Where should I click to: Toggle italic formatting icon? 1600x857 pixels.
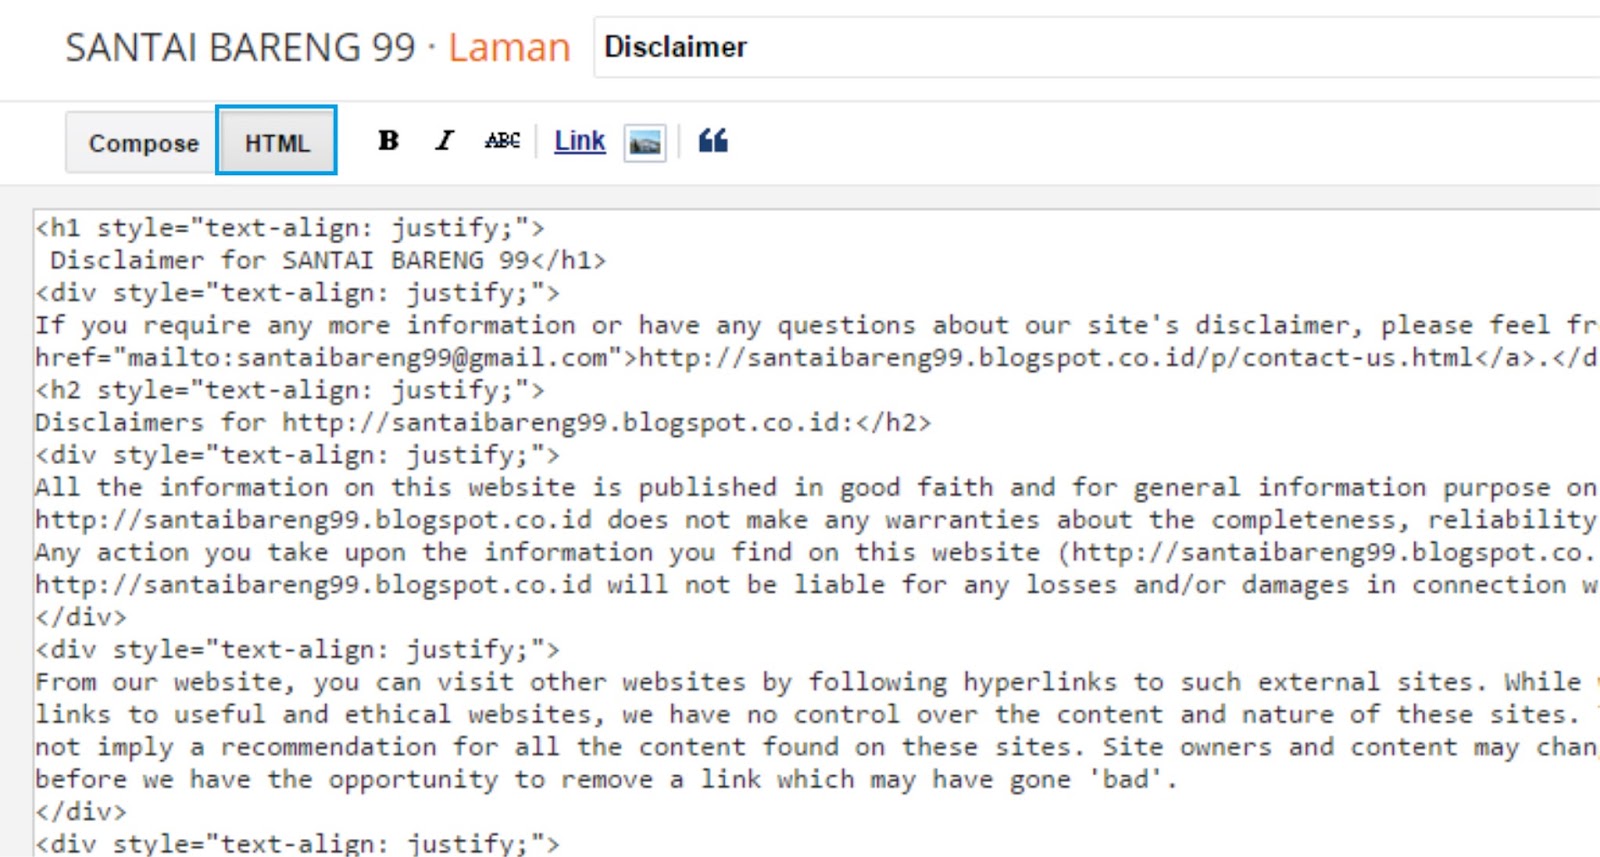pyautogui.click(x=444, y=141)
